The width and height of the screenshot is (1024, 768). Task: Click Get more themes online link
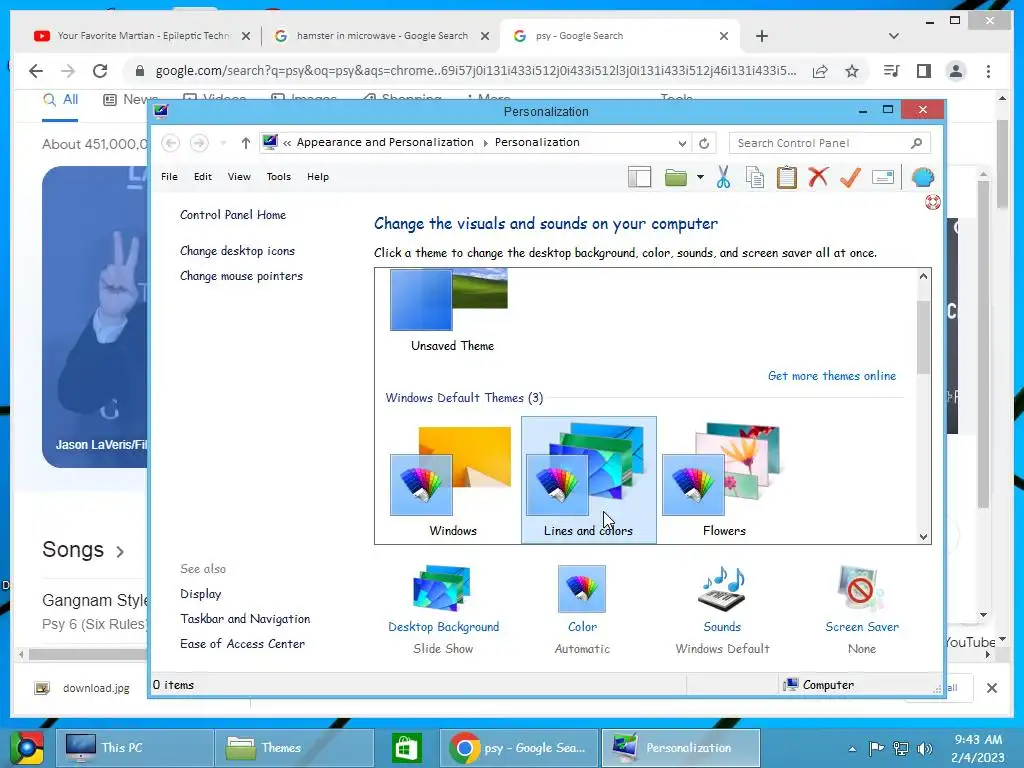coord(831,376)
